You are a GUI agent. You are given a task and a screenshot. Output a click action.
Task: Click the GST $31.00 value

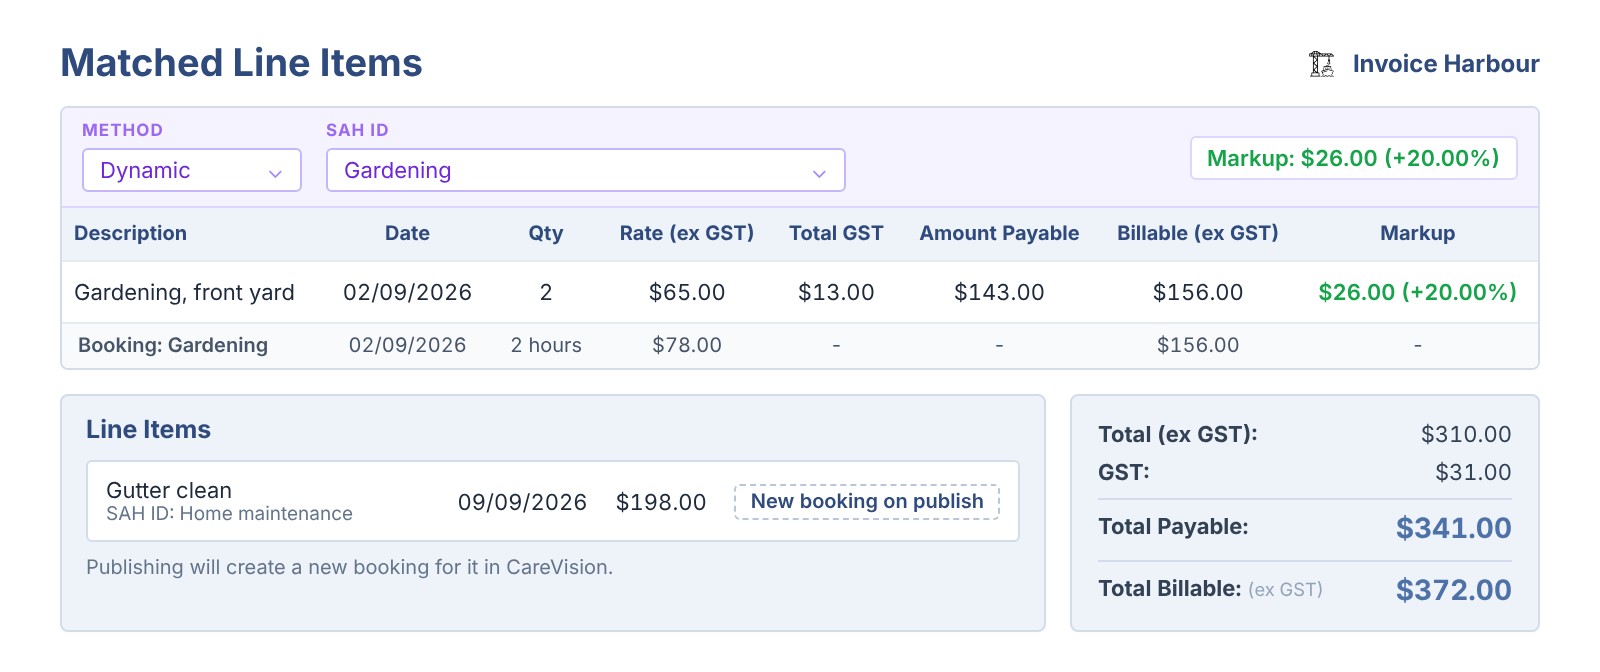tap(1473, 472)
